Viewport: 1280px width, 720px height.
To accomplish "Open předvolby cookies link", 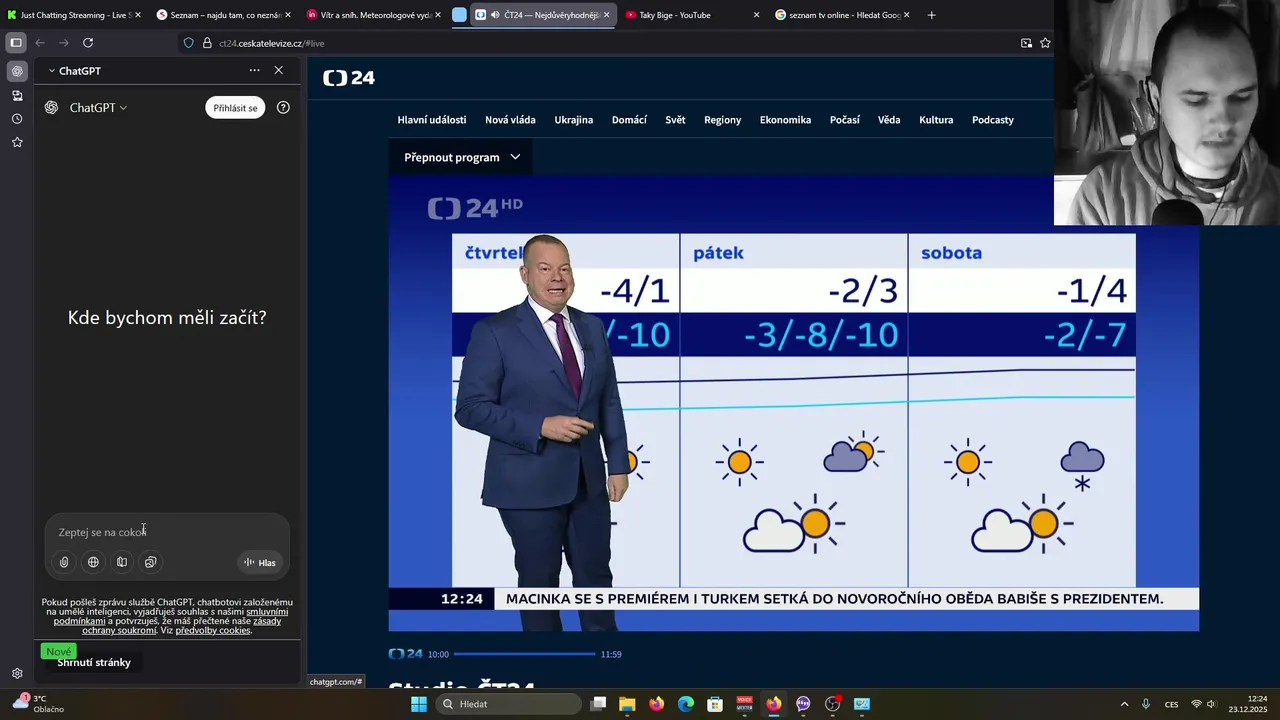I will [x=213, y=631].
